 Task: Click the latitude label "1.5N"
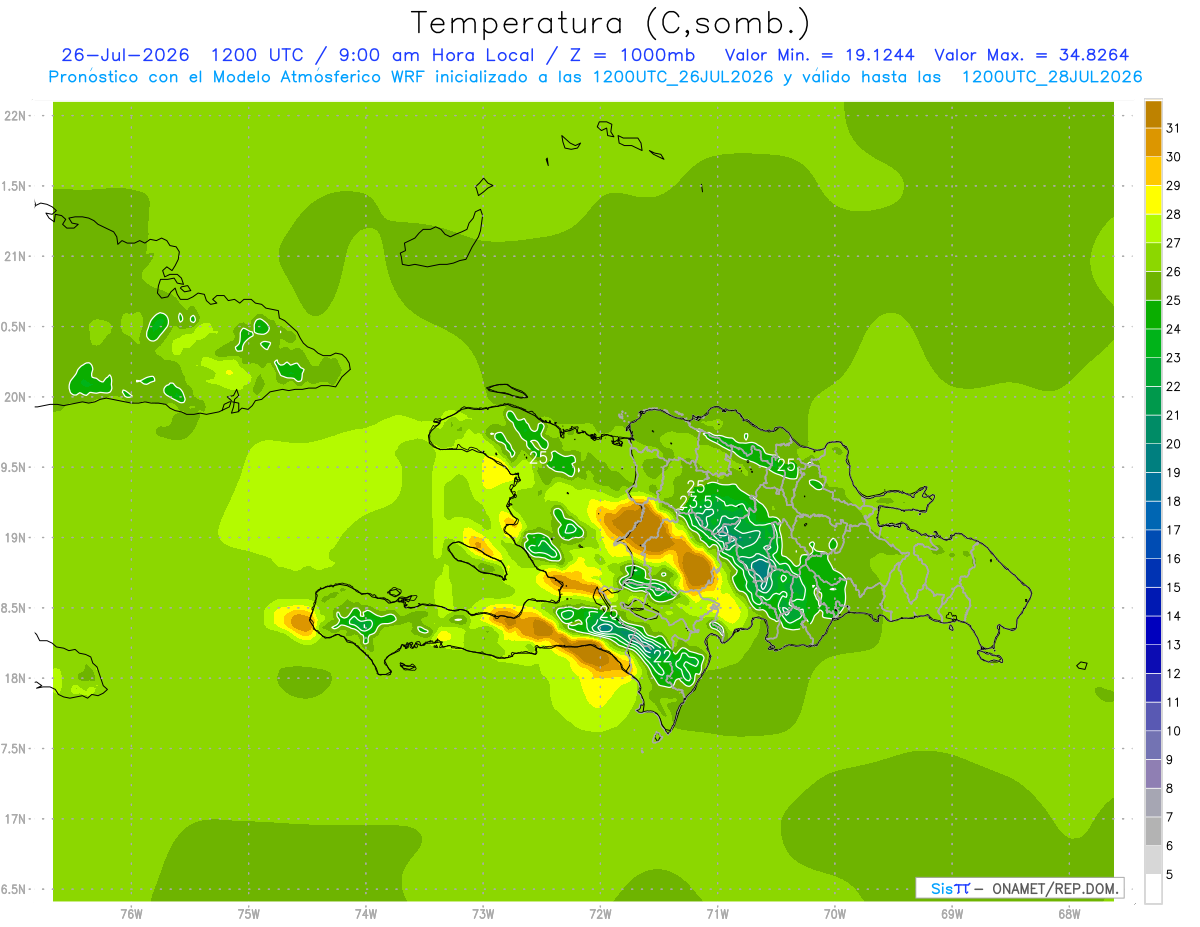pyautogui.click(x=15, y=187)
